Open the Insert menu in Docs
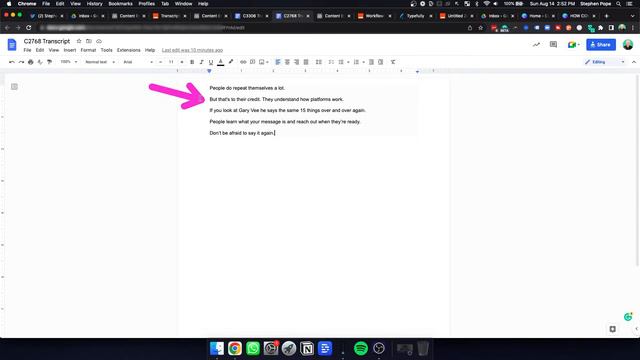640x360 pixels. (x=70, y=50)
